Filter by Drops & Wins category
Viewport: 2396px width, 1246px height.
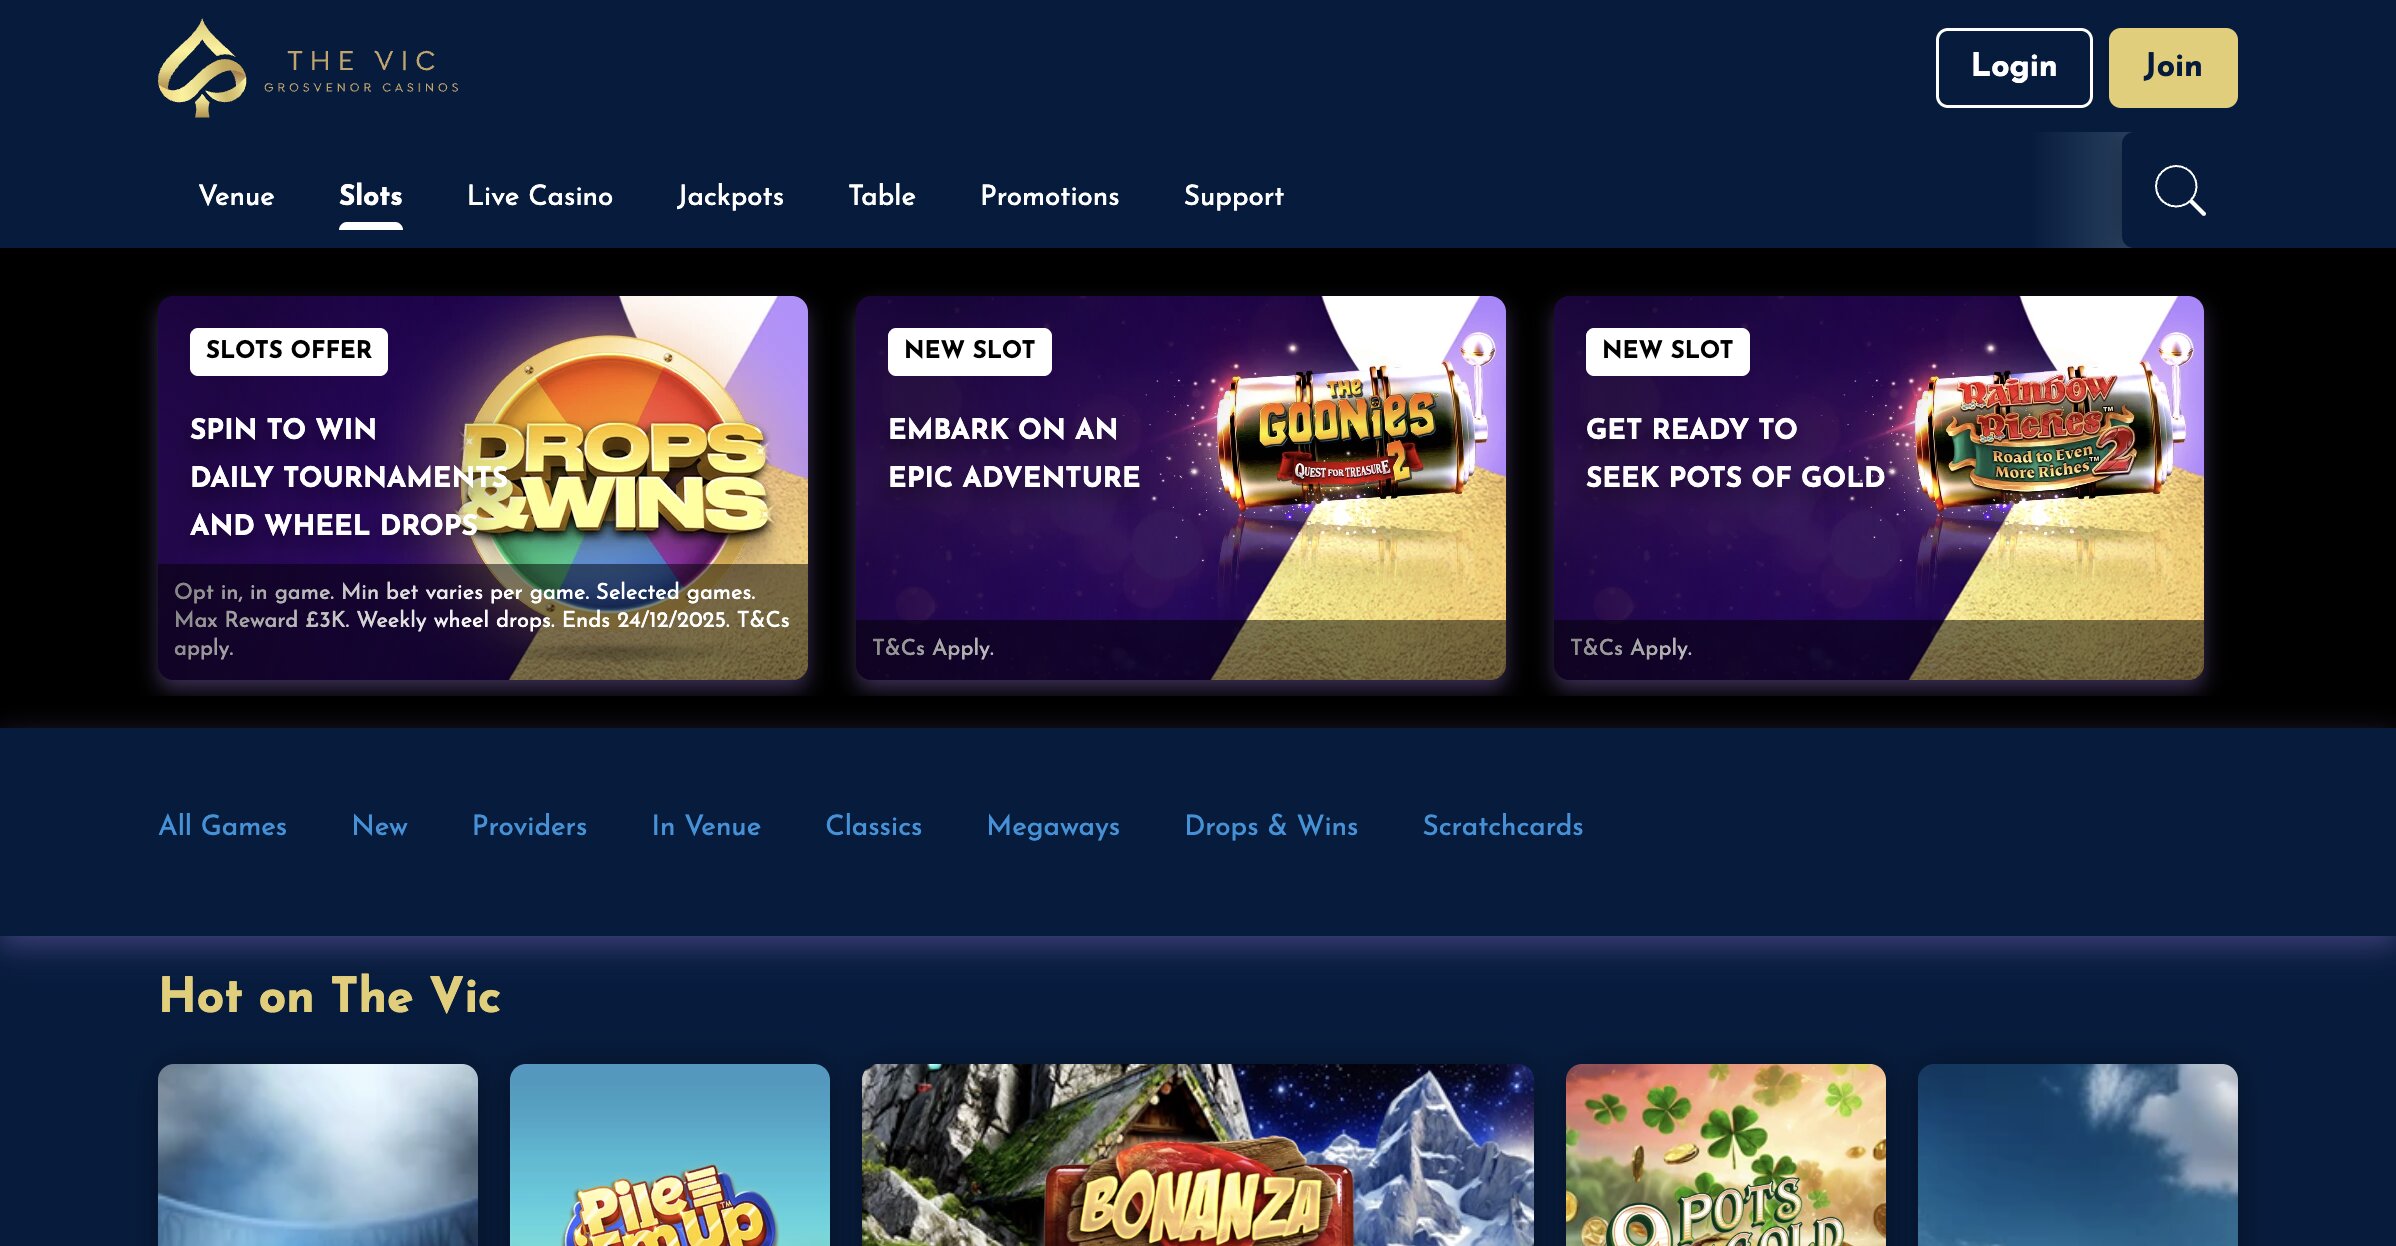point(1270,826)
